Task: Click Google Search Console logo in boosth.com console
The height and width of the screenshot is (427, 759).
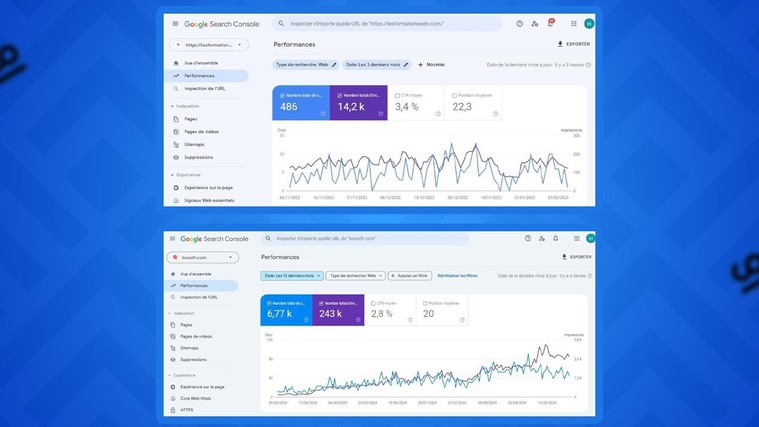Action: coord(214,239)
